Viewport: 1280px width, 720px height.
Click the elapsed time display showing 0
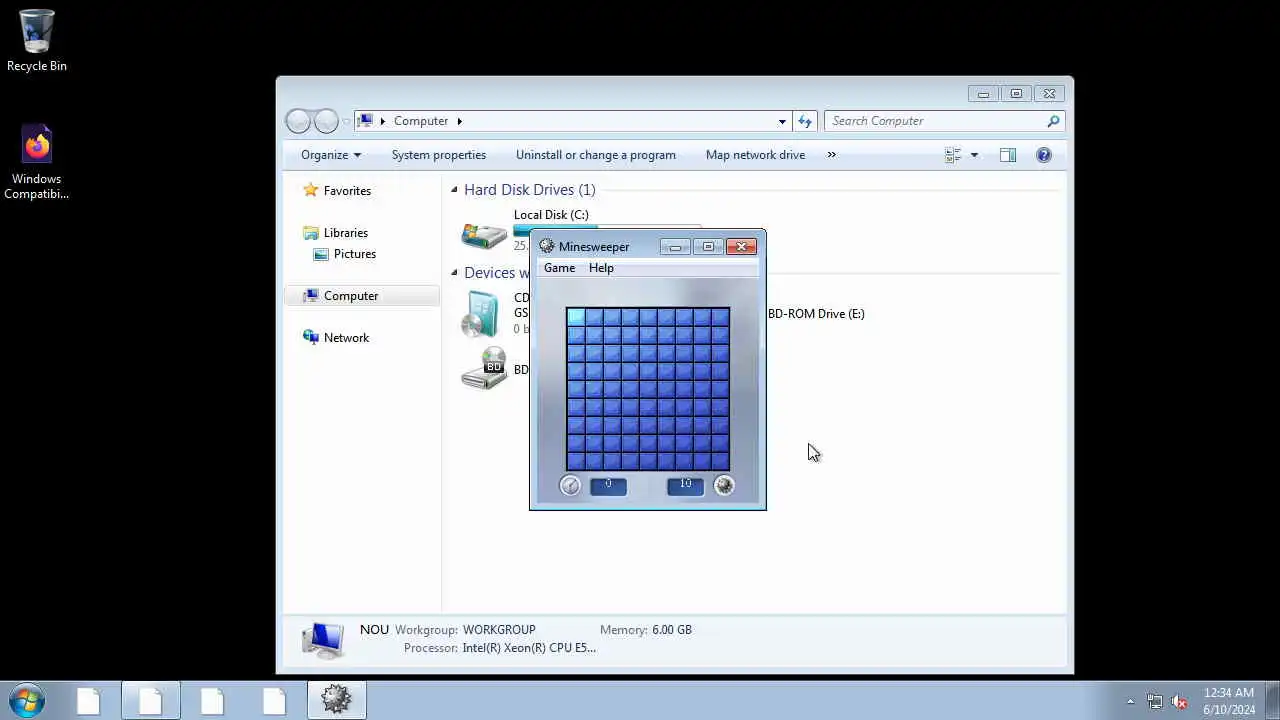coord(608,486)
